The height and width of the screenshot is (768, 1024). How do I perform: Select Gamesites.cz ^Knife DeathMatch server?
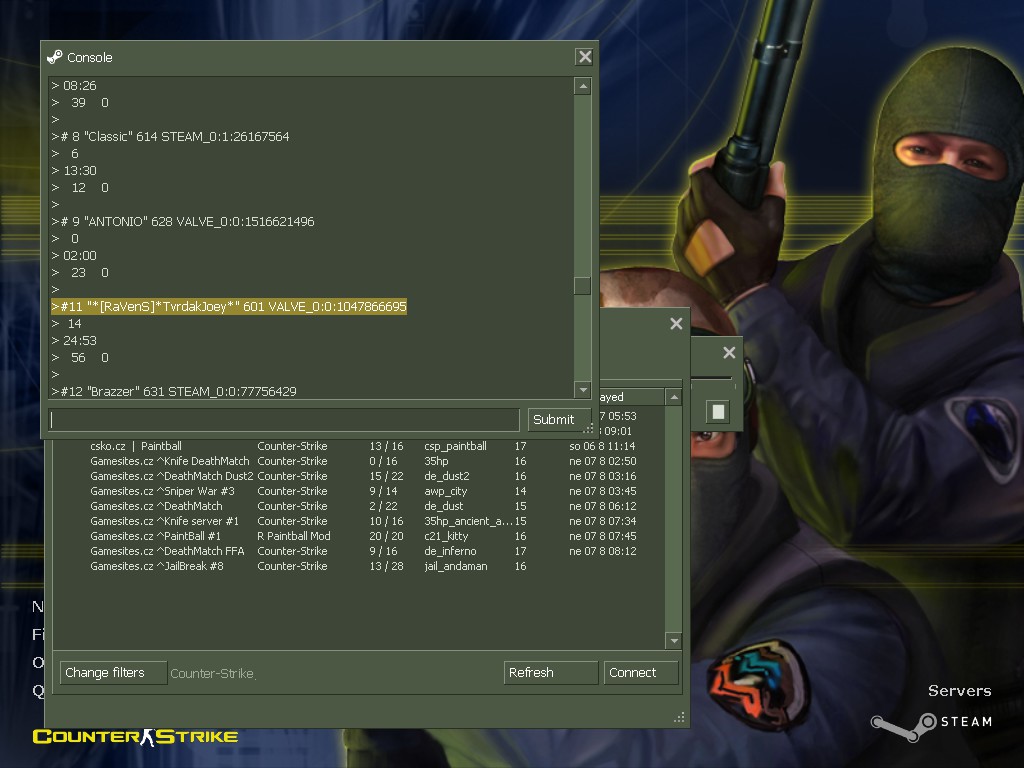pyautogui.click(x=359, y=461)
